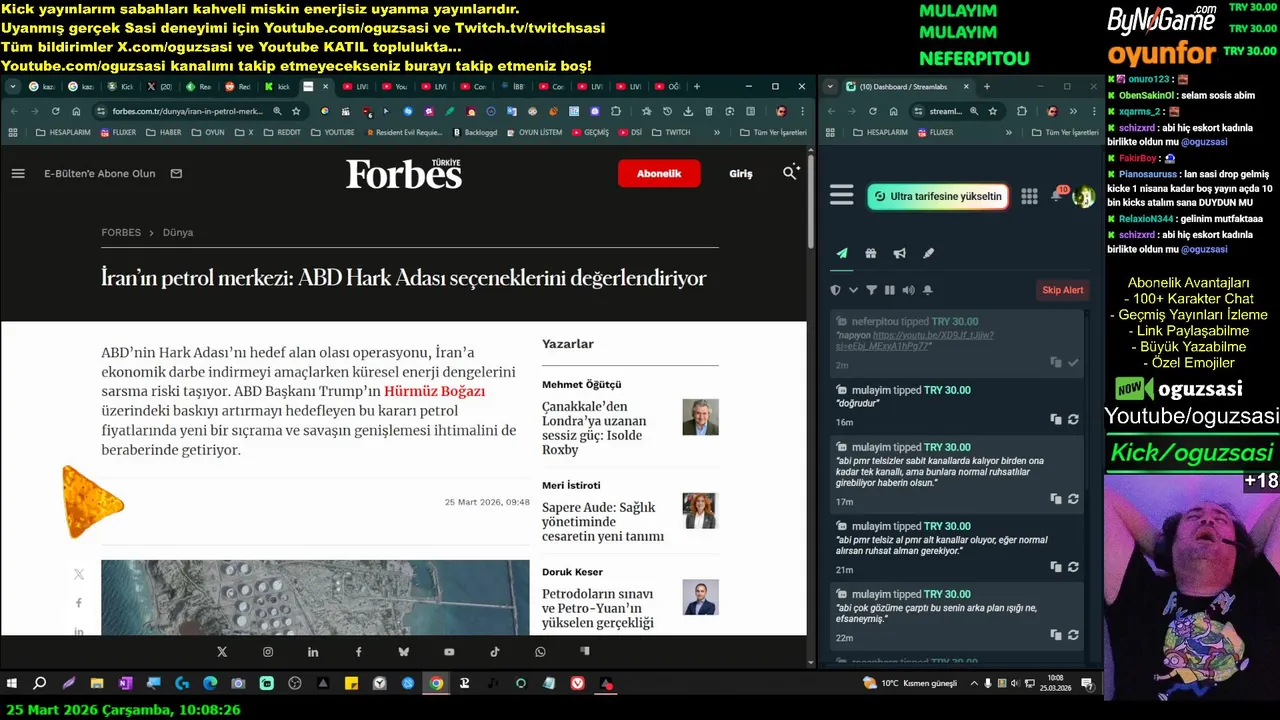Open Instagram icon in the Forbes bottom bar
1280x720 pixels.
pyautogui.click(x=268, y=652)
